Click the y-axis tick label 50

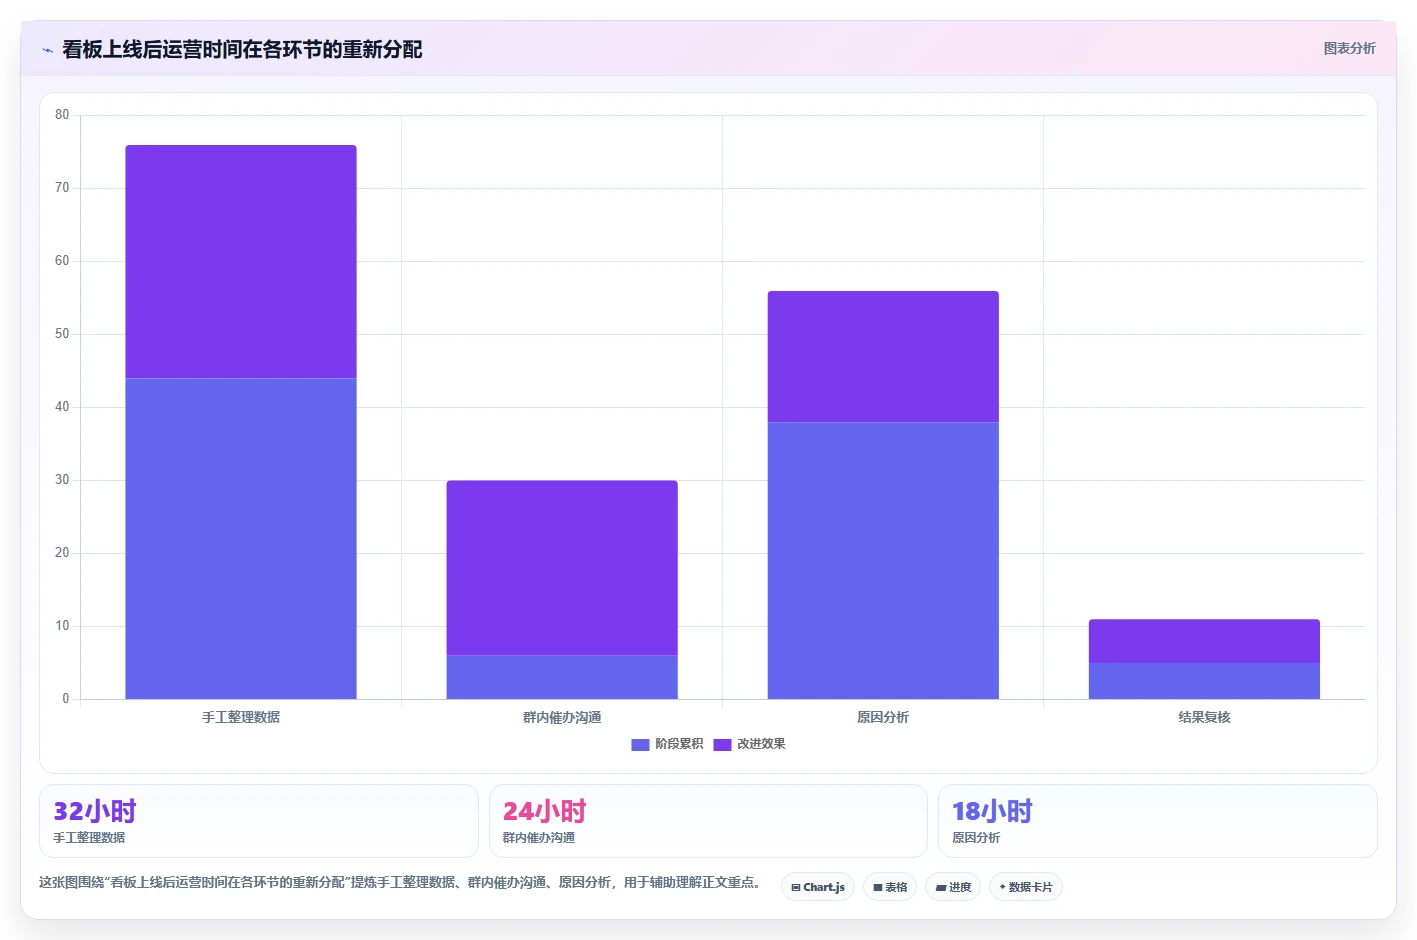(x=62, y=334)
